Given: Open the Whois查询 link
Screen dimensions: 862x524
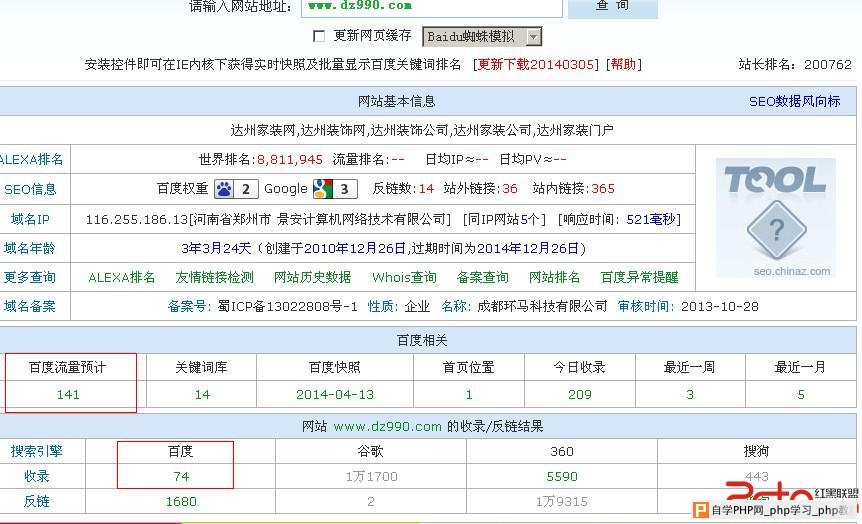Looking at the screenshot, I should (x=404, y=277).
